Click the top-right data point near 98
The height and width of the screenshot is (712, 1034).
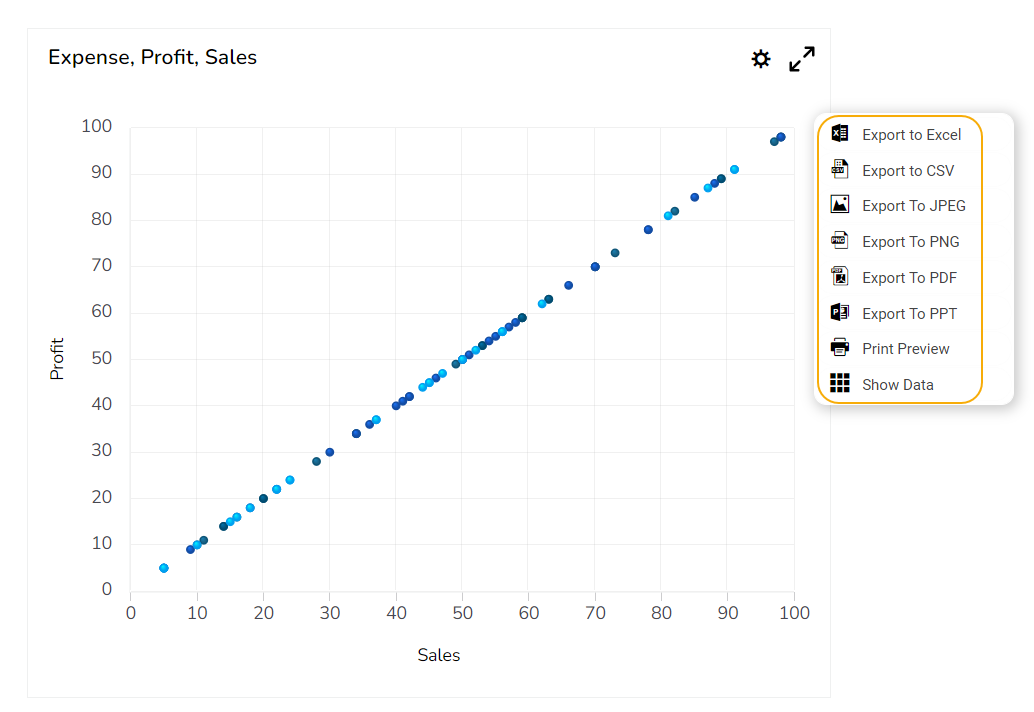tap(781, 137)
